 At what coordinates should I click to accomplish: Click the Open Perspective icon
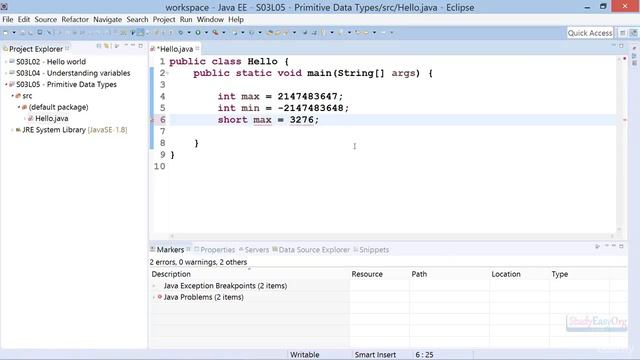coord(622,33)
